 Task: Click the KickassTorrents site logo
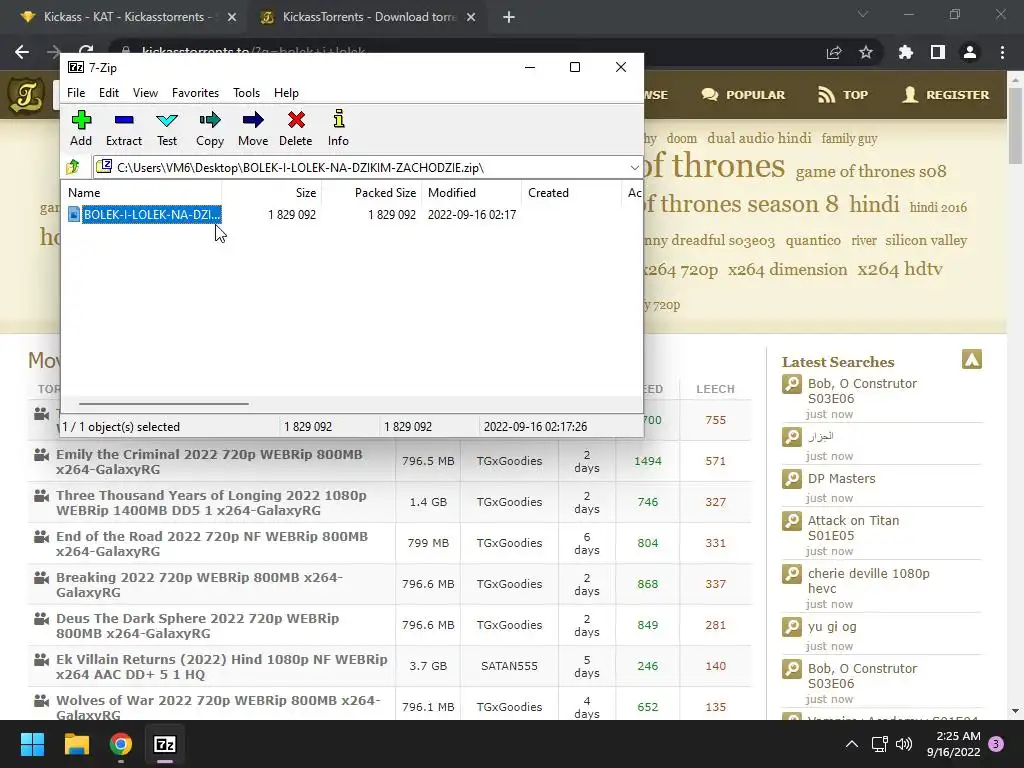pos(26,95)
